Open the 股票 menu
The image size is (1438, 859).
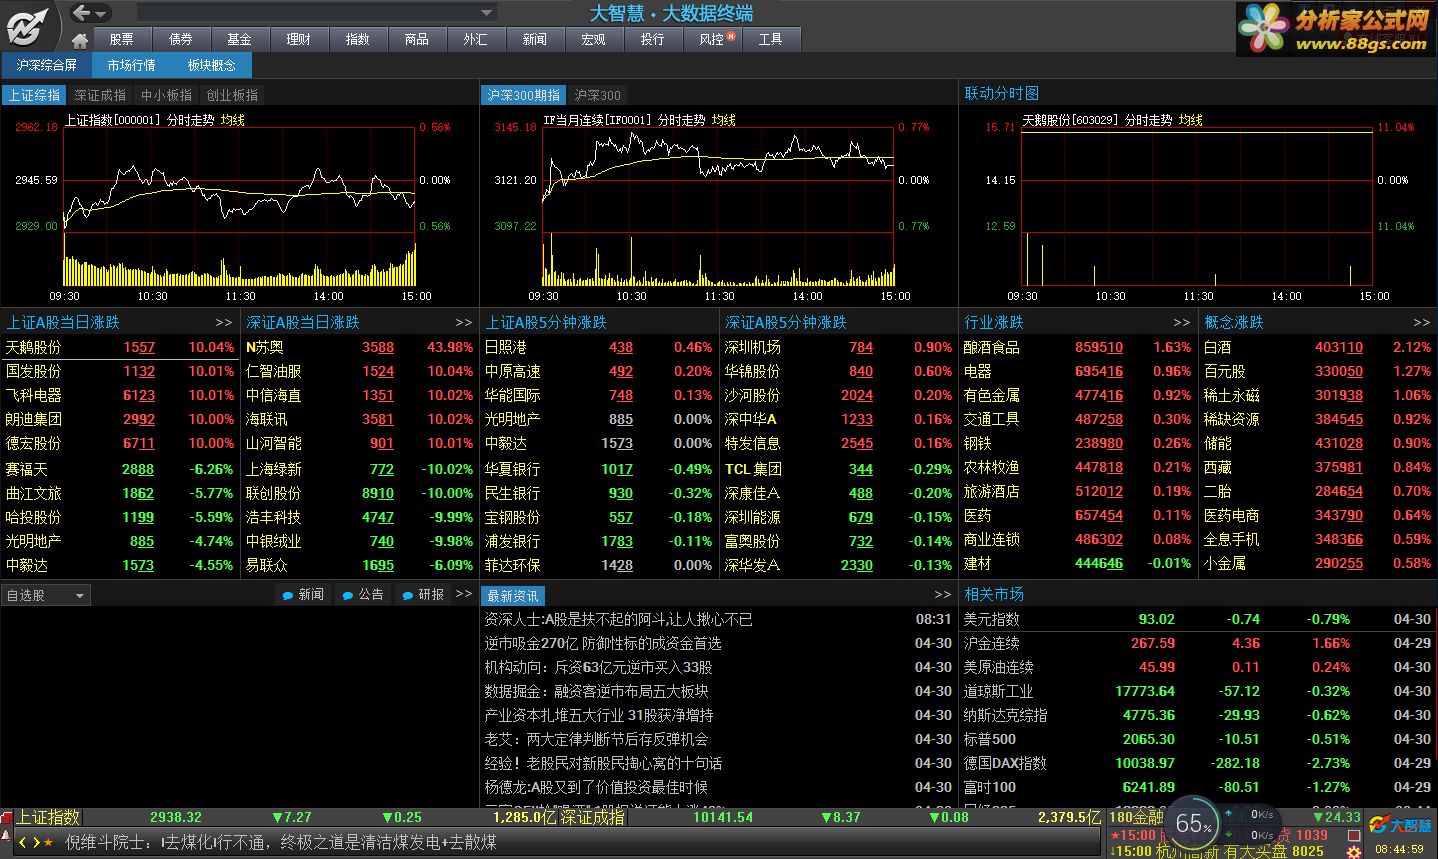click(121, 39)
